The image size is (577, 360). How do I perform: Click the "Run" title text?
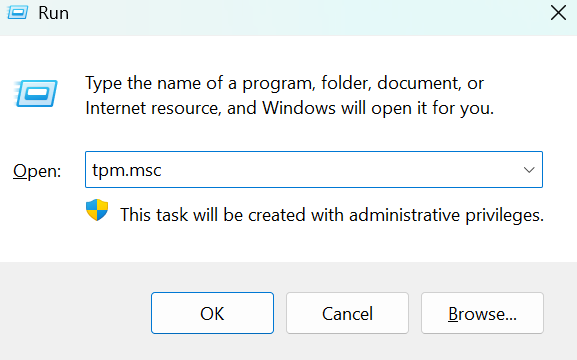[53, 13]
